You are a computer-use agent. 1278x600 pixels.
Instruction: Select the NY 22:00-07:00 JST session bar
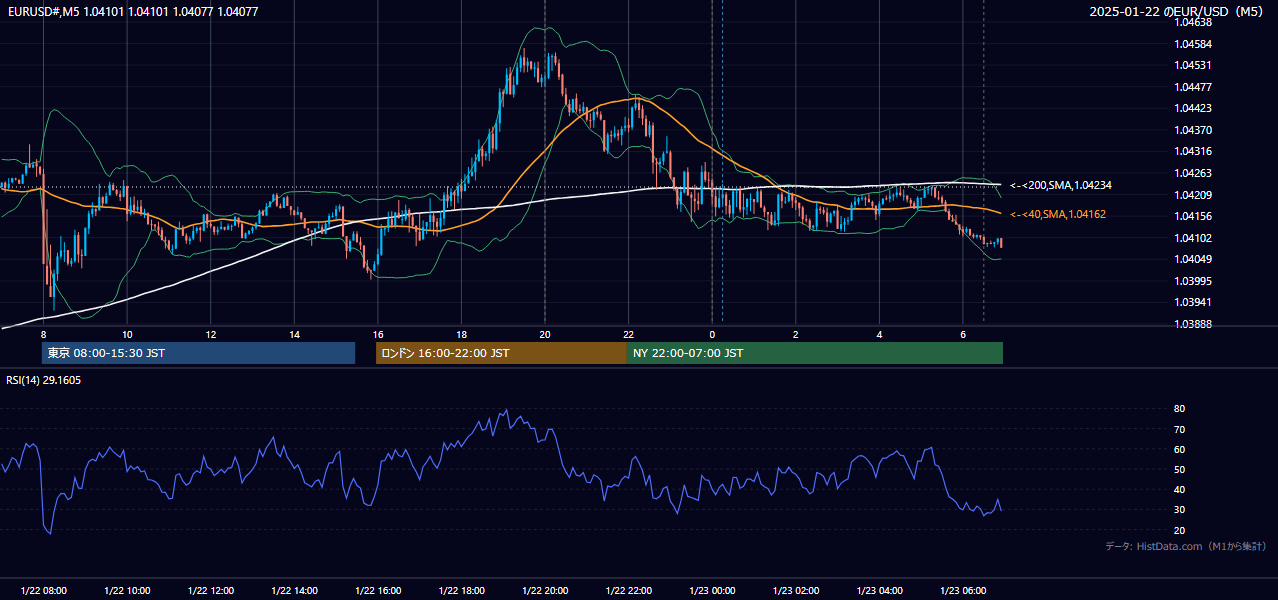click(815, 353)
